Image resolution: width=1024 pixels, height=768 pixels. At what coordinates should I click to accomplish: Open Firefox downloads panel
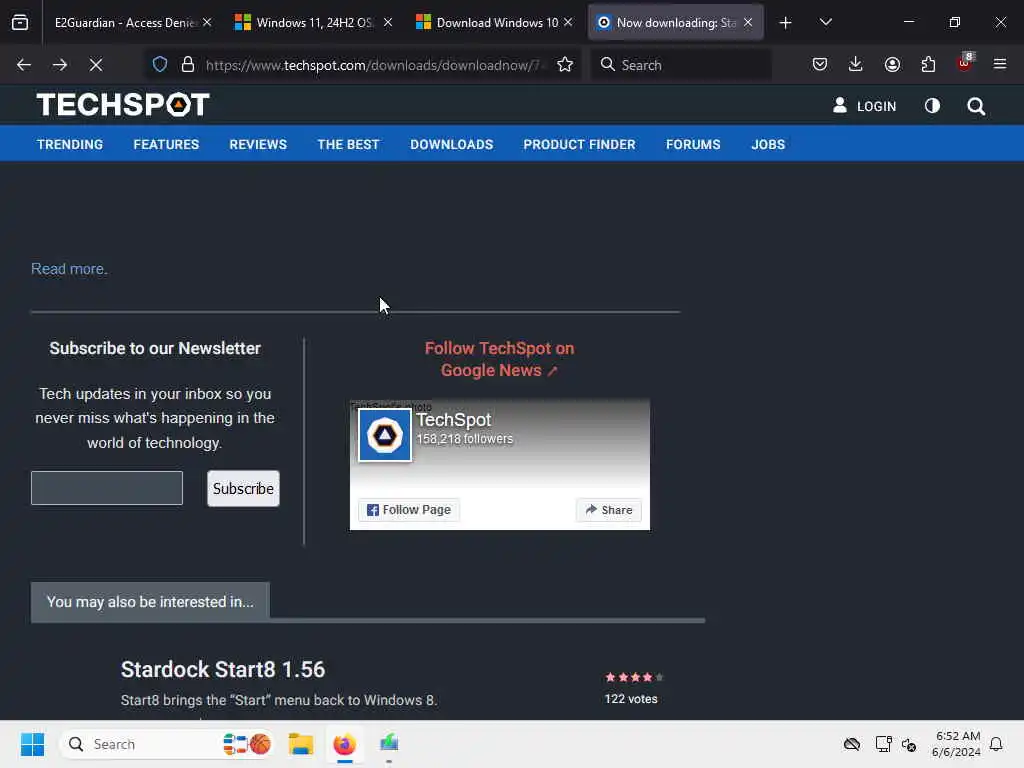coord(856,64)
